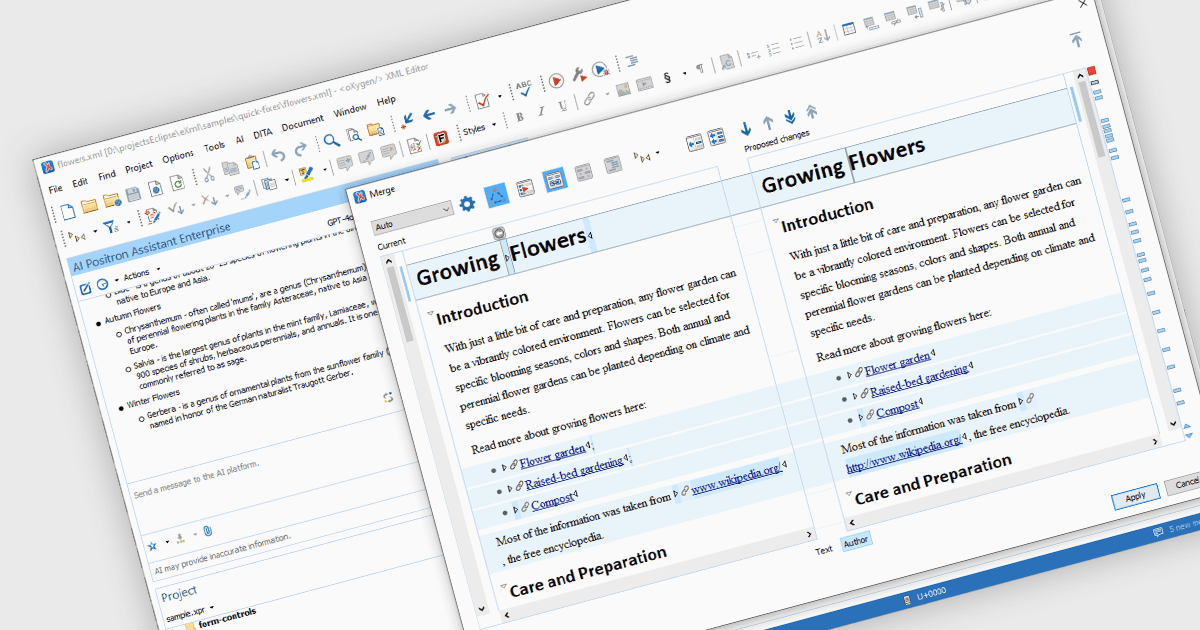Click the Last modification arrow icon
The width and height of the screenshot is (1200, 630).
[407, 120]
